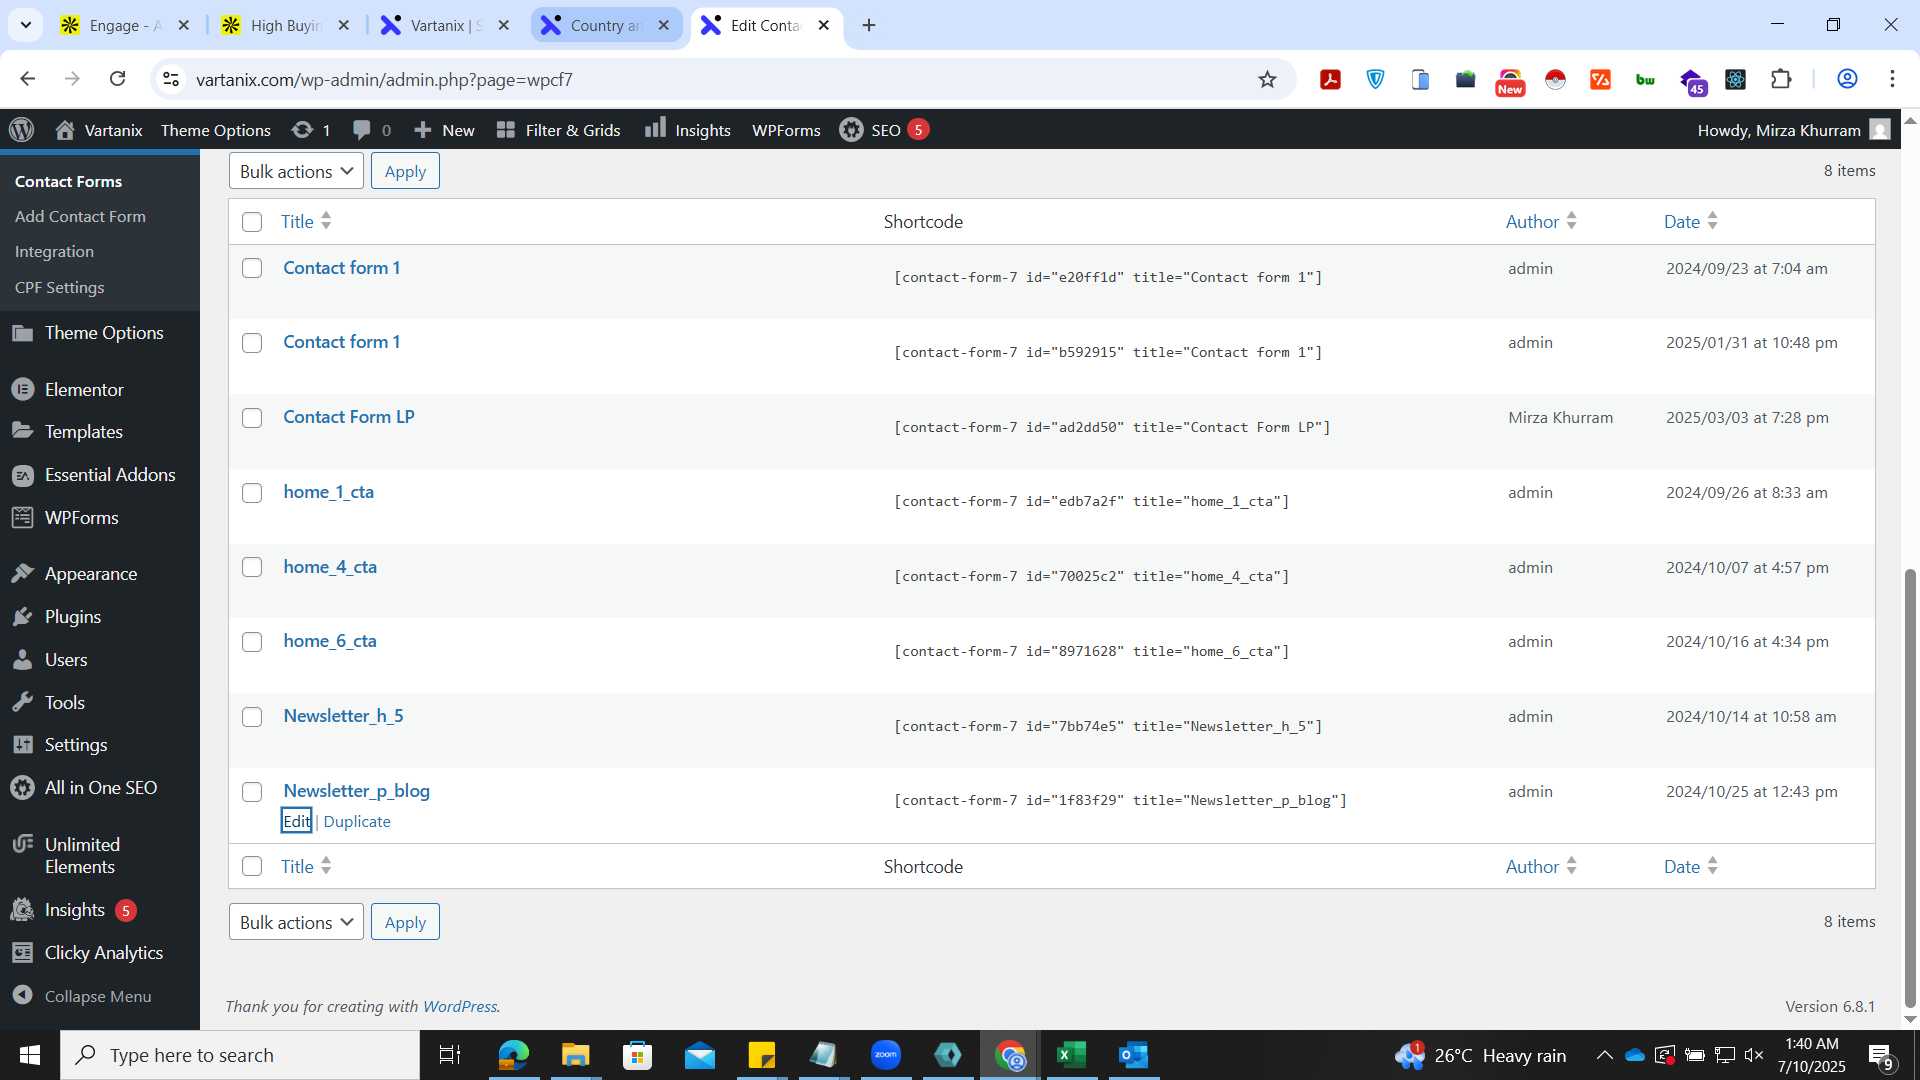
Task: Open the Tools wrench icon
Action: point(23,702)
